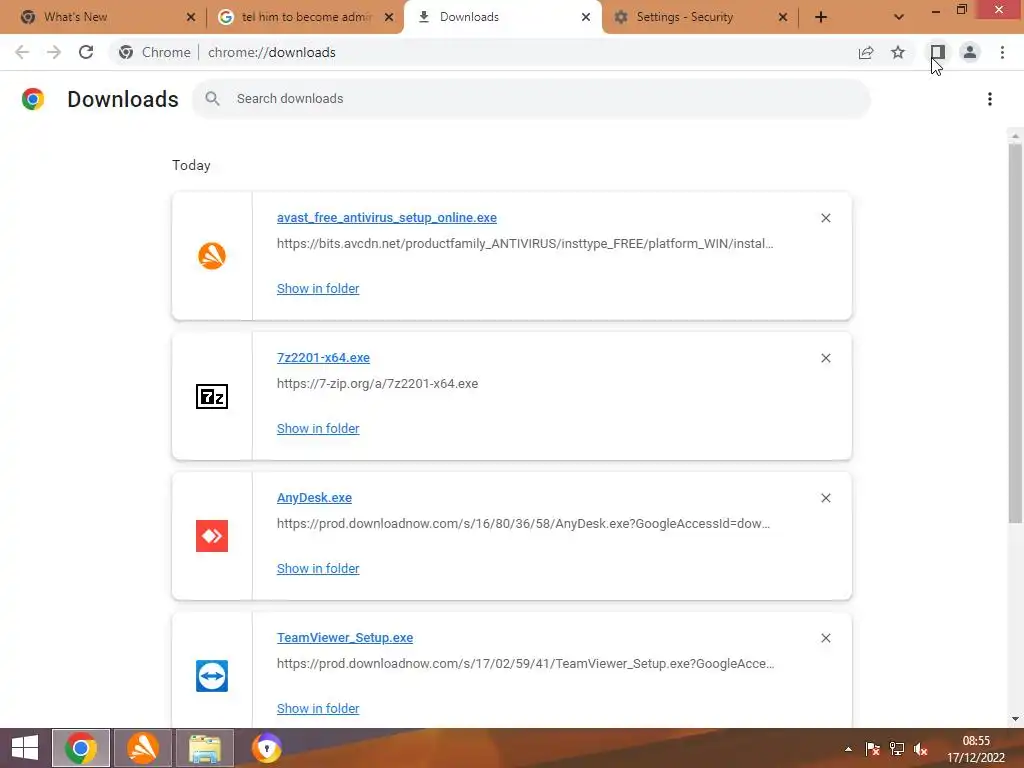Close the Settings - Security tab
The width and height of the screenshot is (1024, 768).
click(x=783, y=17)
